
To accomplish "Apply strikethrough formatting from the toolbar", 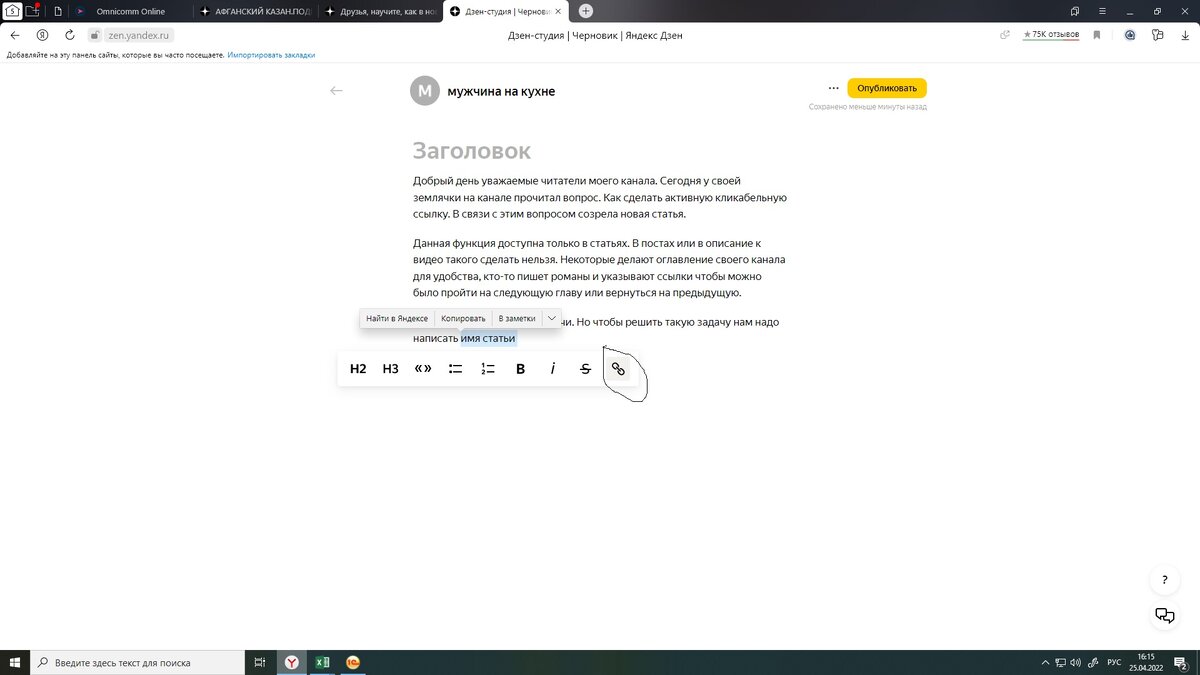I will pos(585,368).
